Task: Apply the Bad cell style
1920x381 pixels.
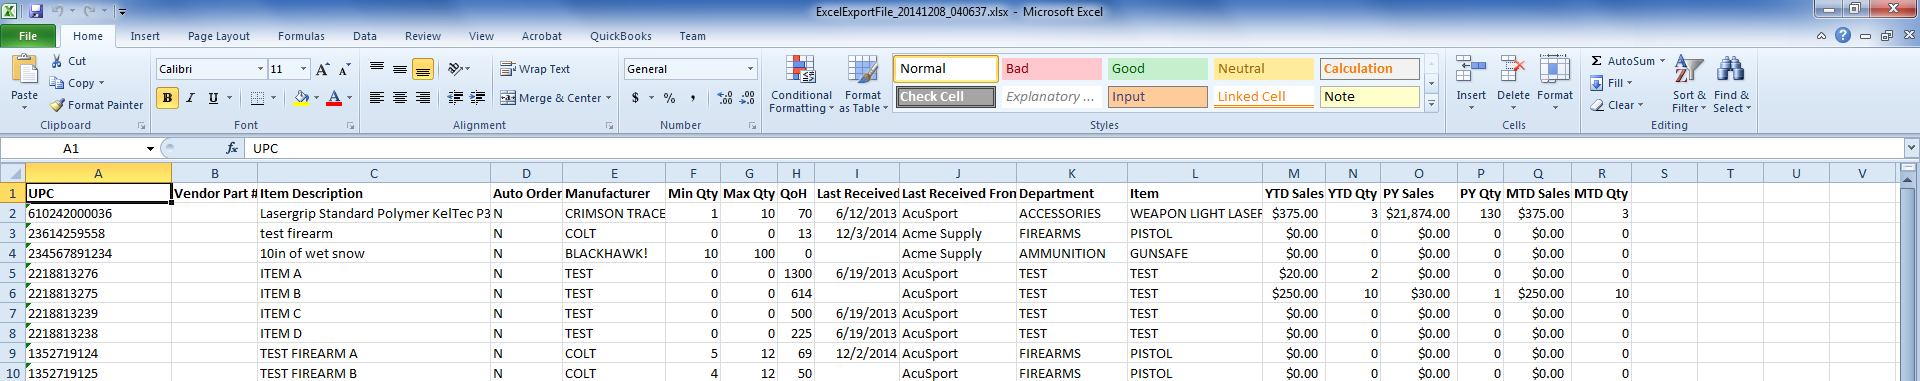Action: [x=1051, y=69]
